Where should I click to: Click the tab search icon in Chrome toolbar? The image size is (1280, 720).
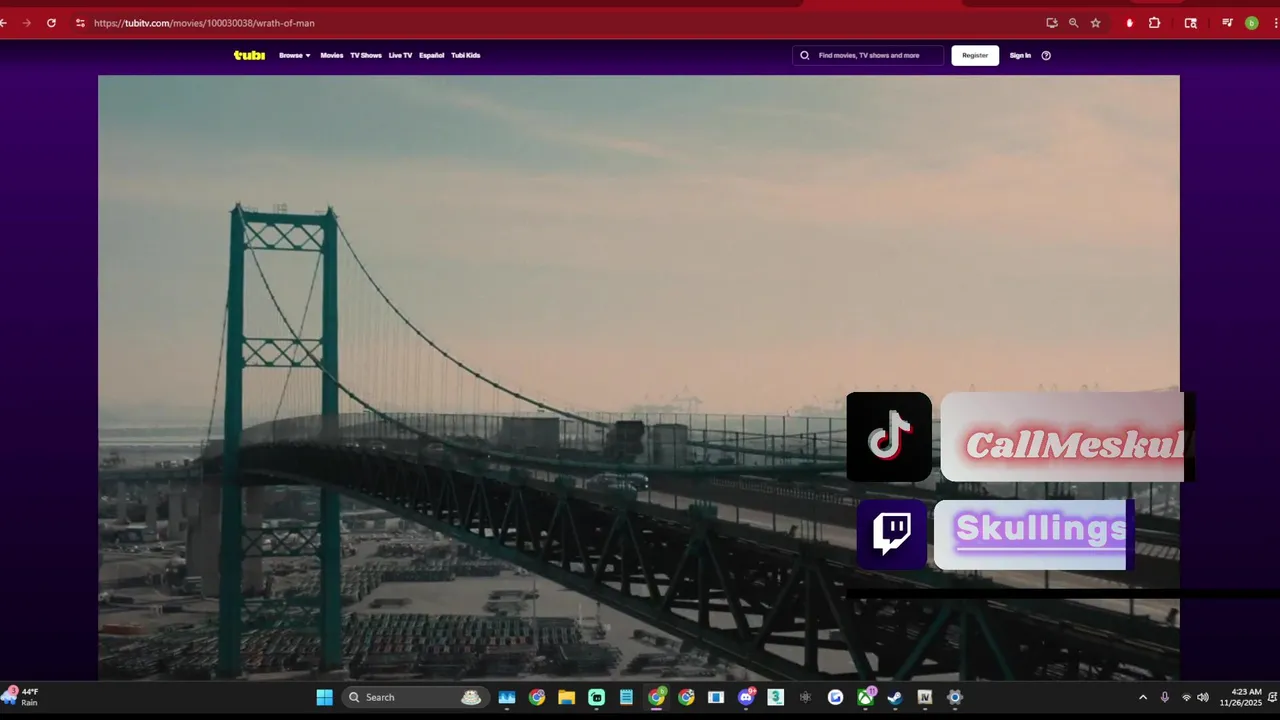tap(1190, 23)
